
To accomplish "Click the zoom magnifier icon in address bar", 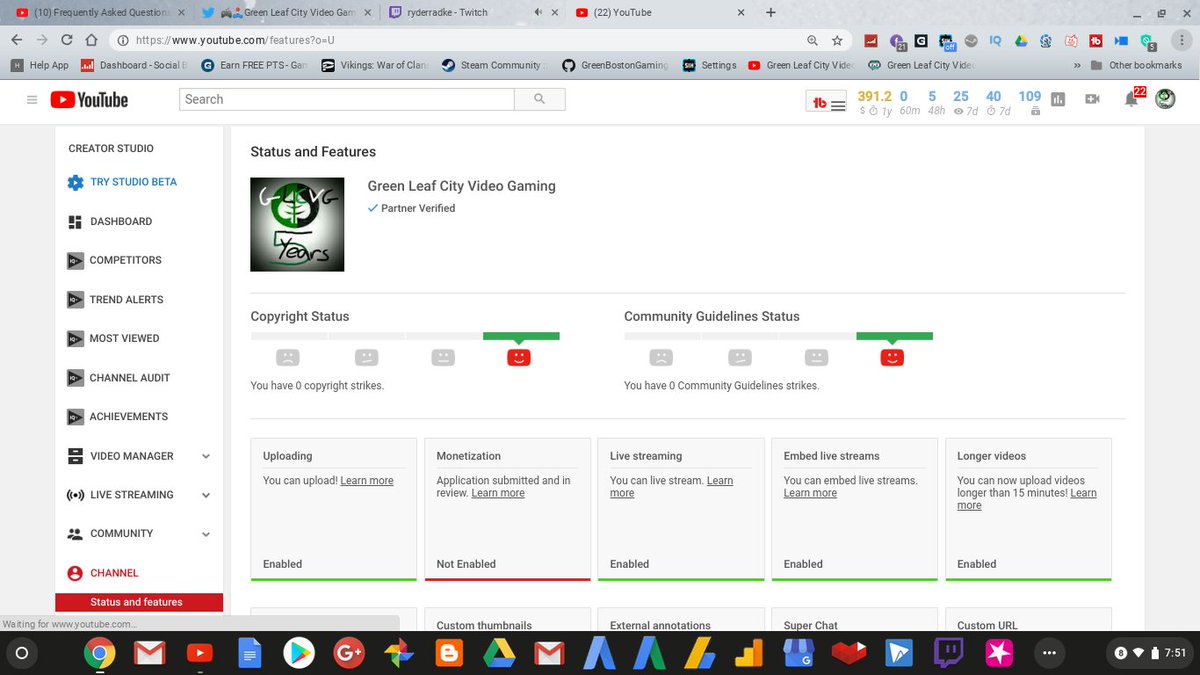I will click(813, 40).
